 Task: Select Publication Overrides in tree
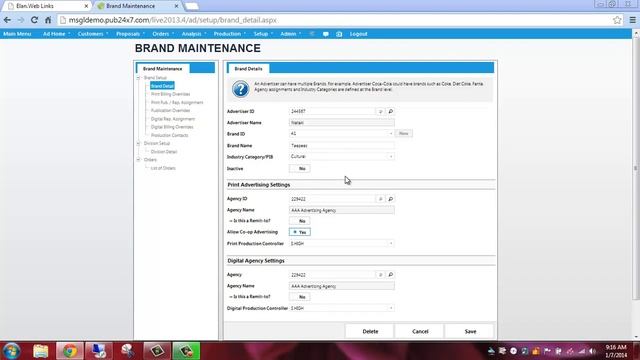pyautogui.click(x=170, y=111)
